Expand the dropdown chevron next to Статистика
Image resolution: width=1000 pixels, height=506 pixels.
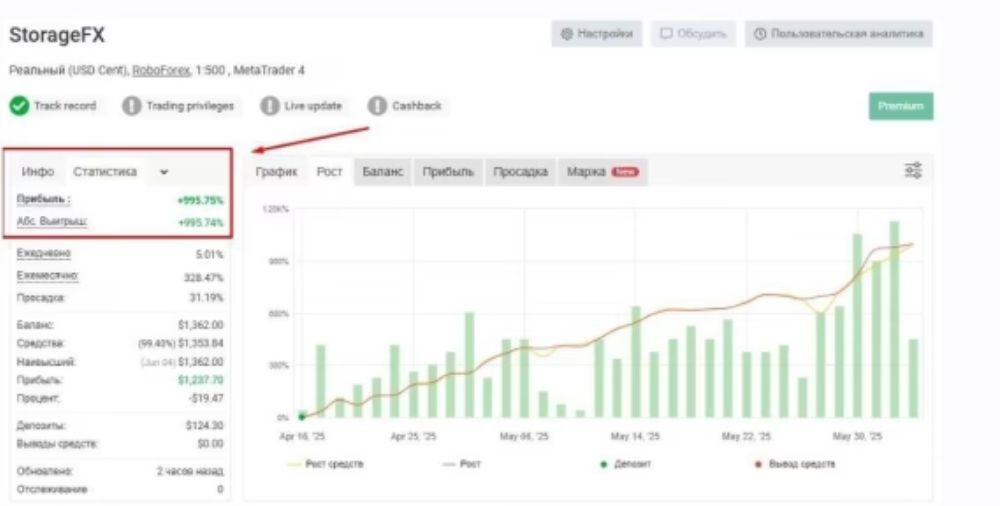coord(164,172)
